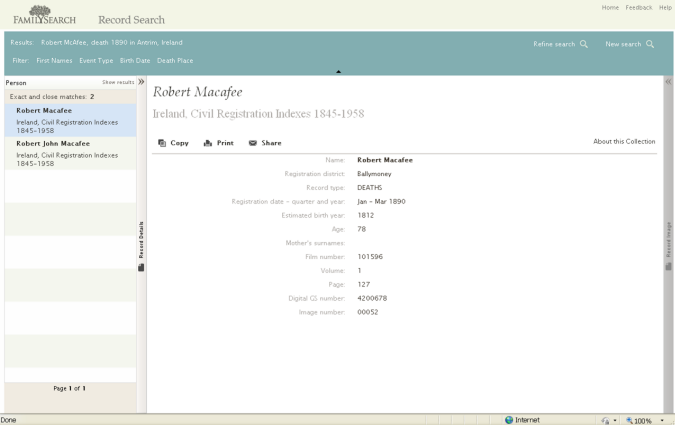
Task: Click the Print printer icon
Action: (x=208, y=143)
